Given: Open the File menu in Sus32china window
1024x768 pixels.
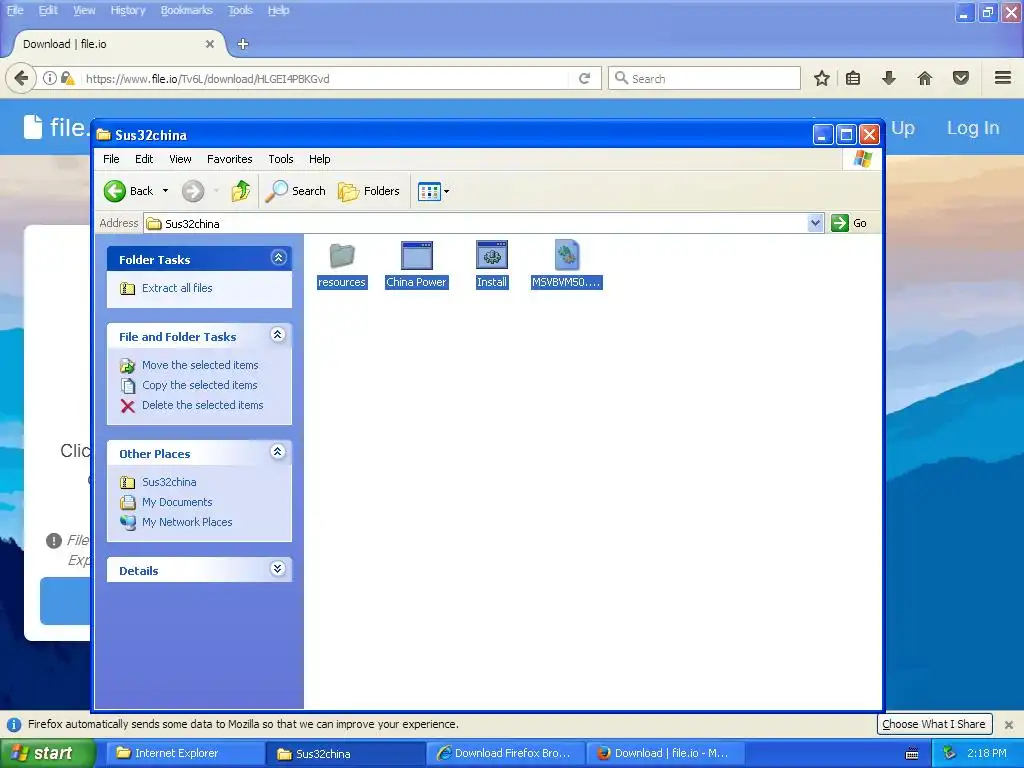Looking at the screenshot, I should click(111, 159).
